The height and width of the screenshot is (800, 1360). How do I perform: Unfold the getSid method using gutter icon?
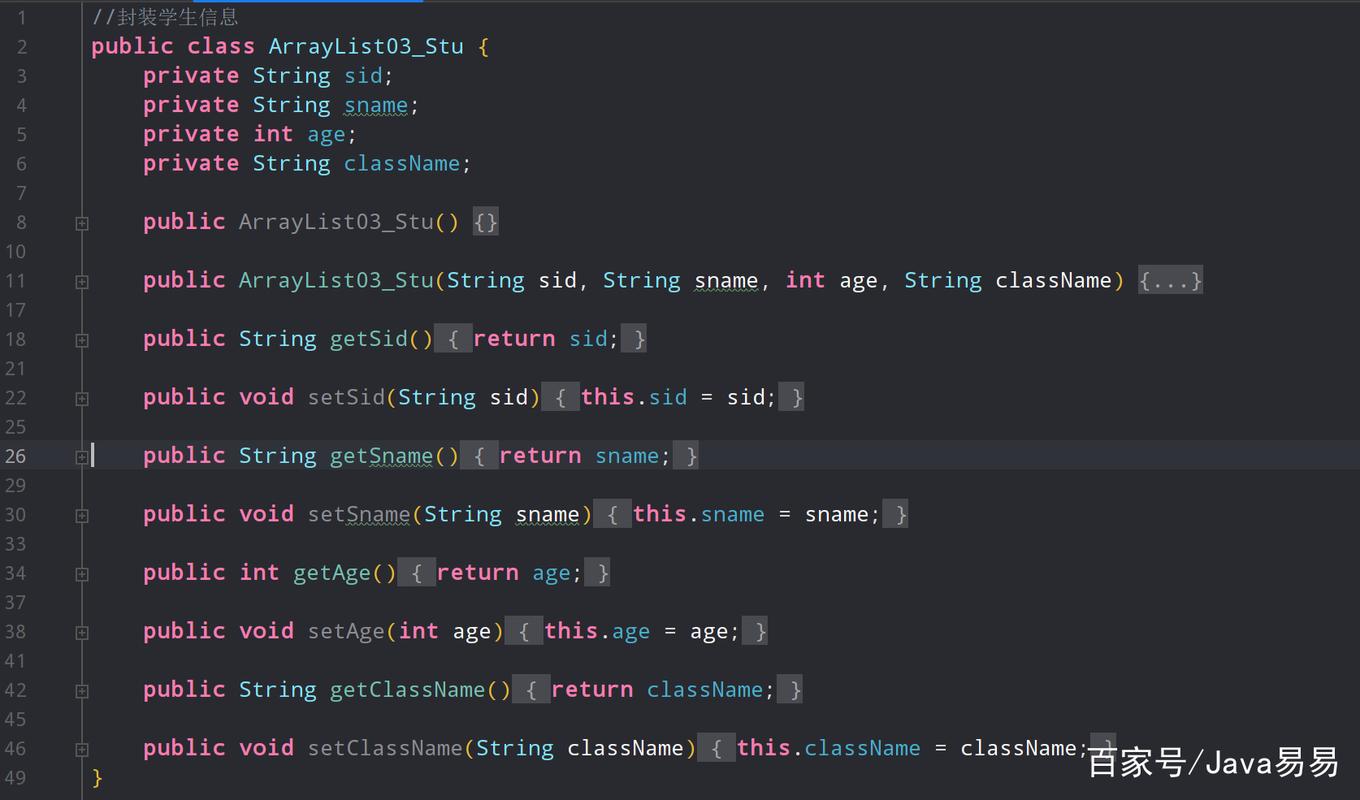[x=82, y=341]
